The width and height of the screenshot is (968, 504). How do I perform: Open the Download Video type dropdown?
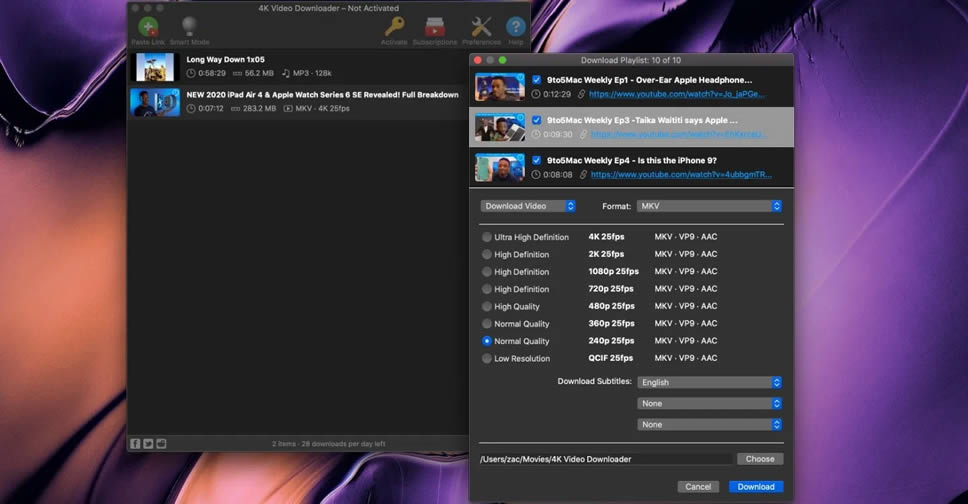tap(528, 206)
